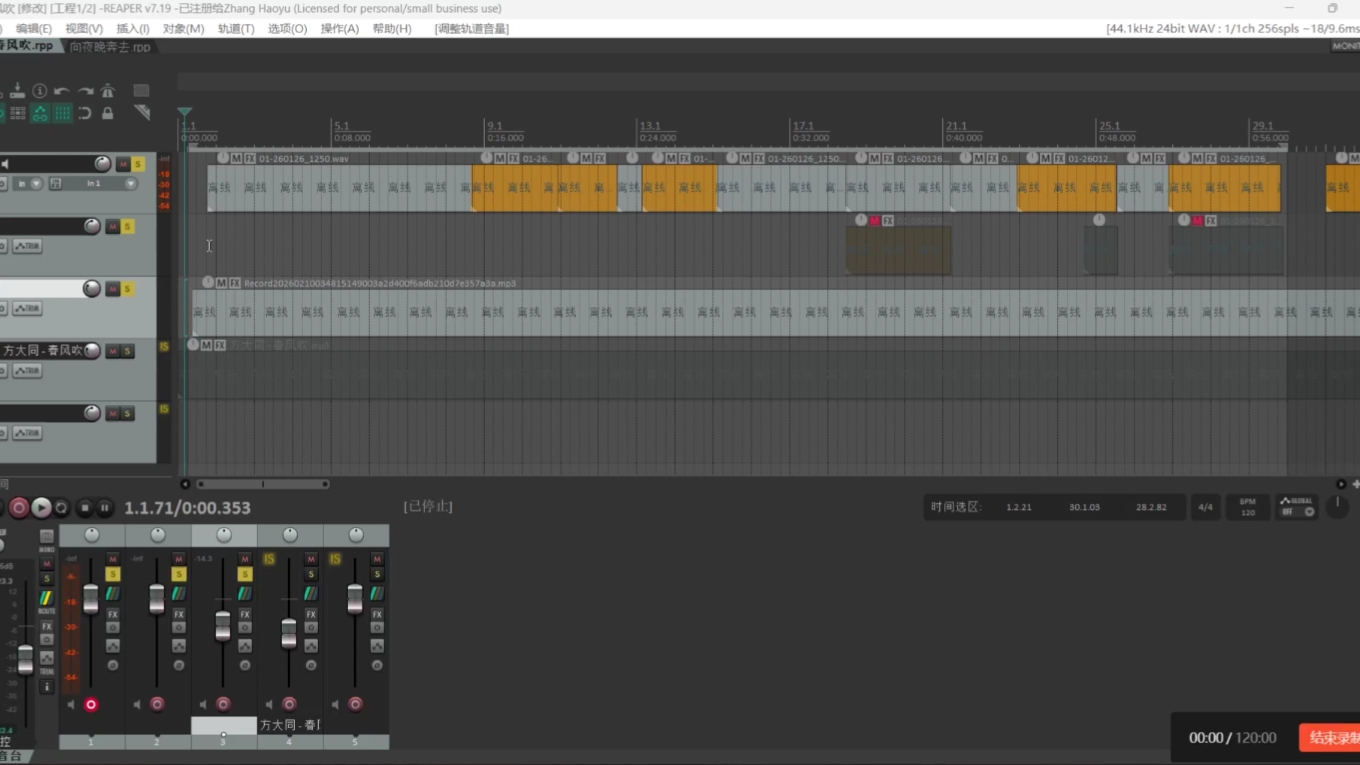Click the time display 1.1.71/0:00.353

click(x=187, y=508)
